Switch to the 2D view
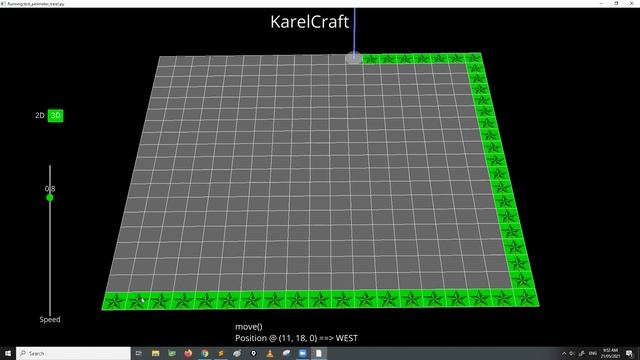Image resolution: width=640 pixels, height=360 pixels. [40, 116]
